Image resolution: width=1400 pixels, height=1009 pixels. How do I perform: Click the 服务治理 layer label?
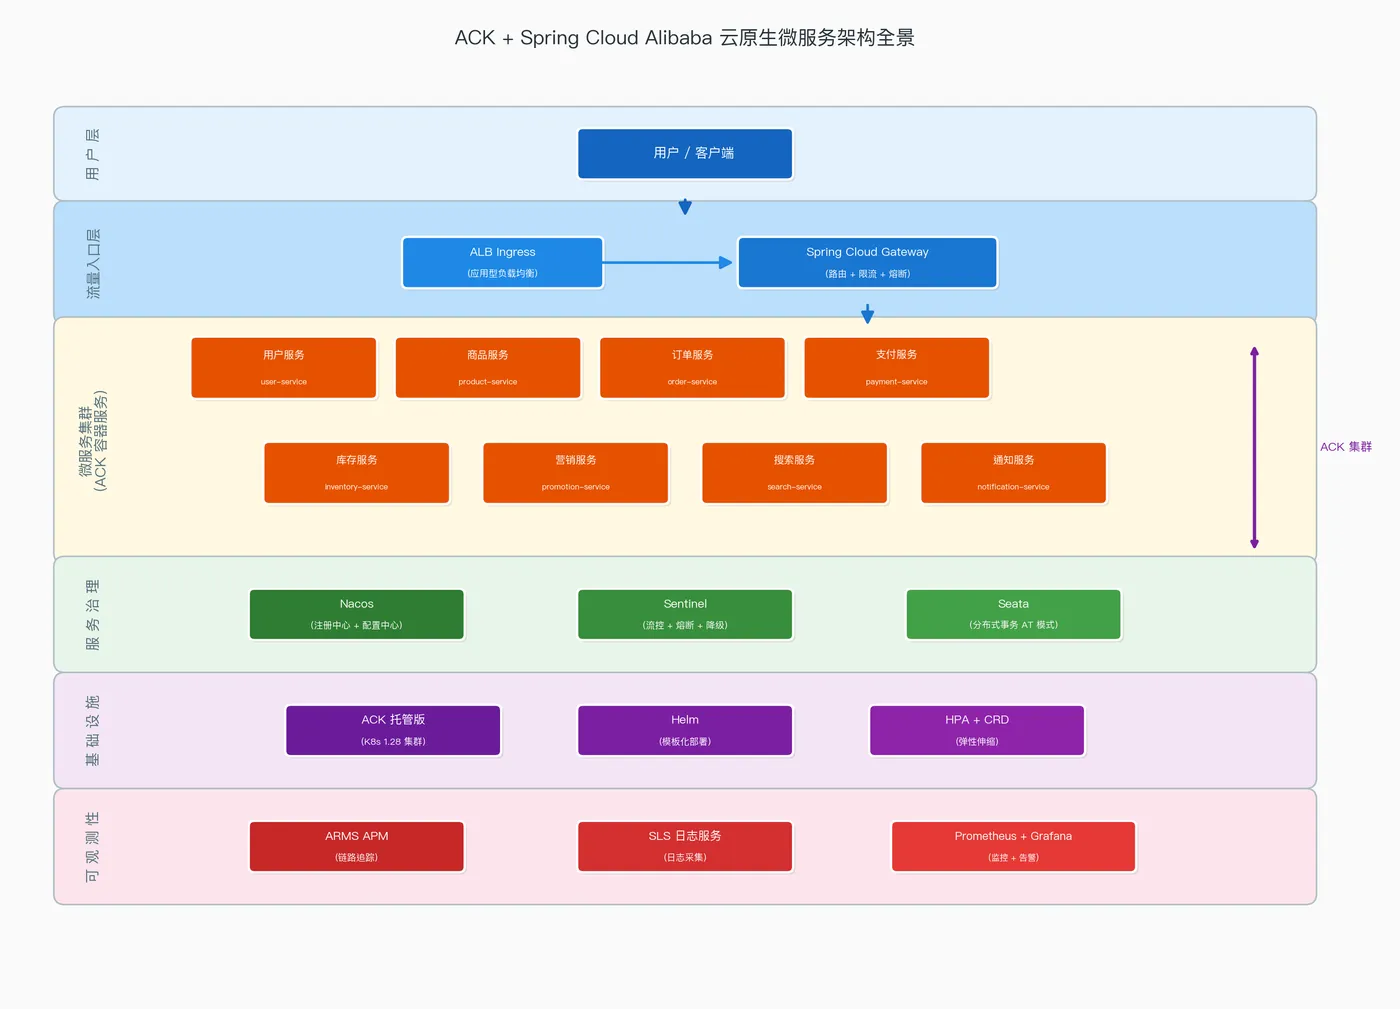(x=92, y=615)
